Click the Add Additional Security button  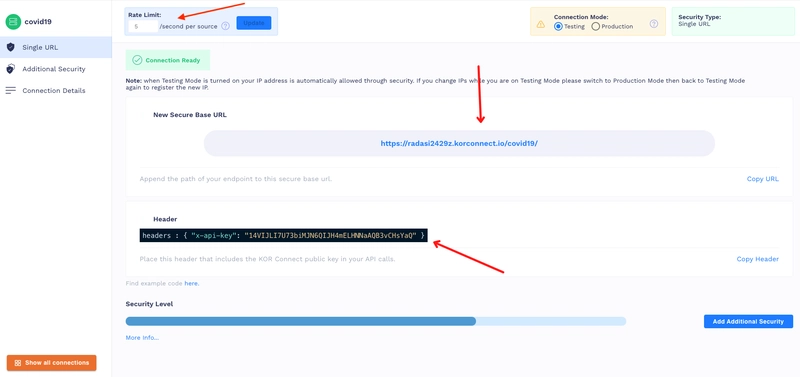[748, 321]
